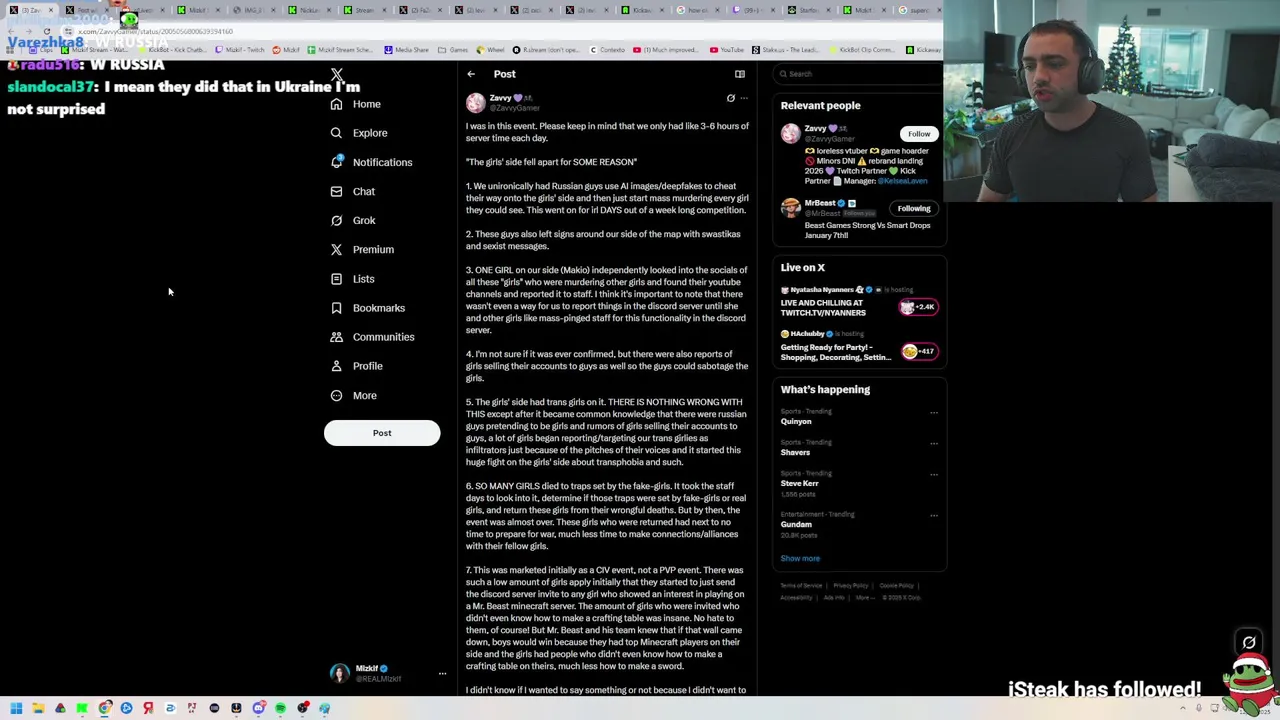Viewport: 1280px width, 720px height.
Task: Go back using the Post arrow
Action: 471,74
